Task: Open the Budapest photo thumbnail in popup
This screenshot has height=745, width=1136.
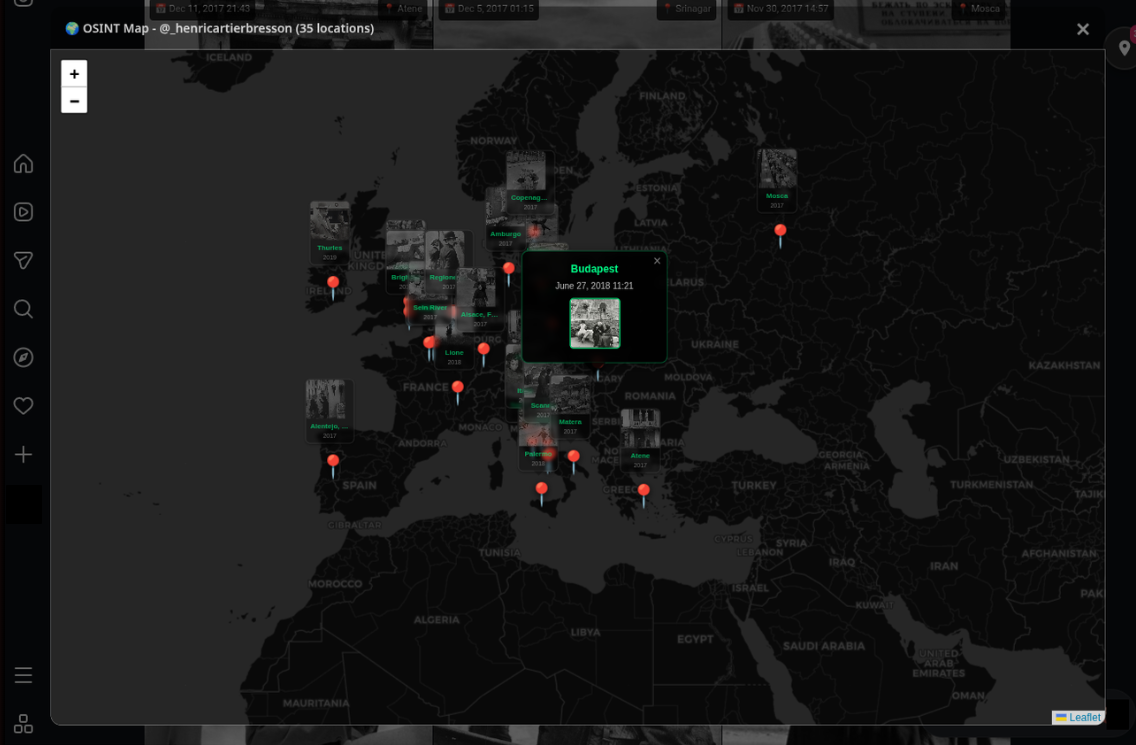Action: click(x=595, y=323)
